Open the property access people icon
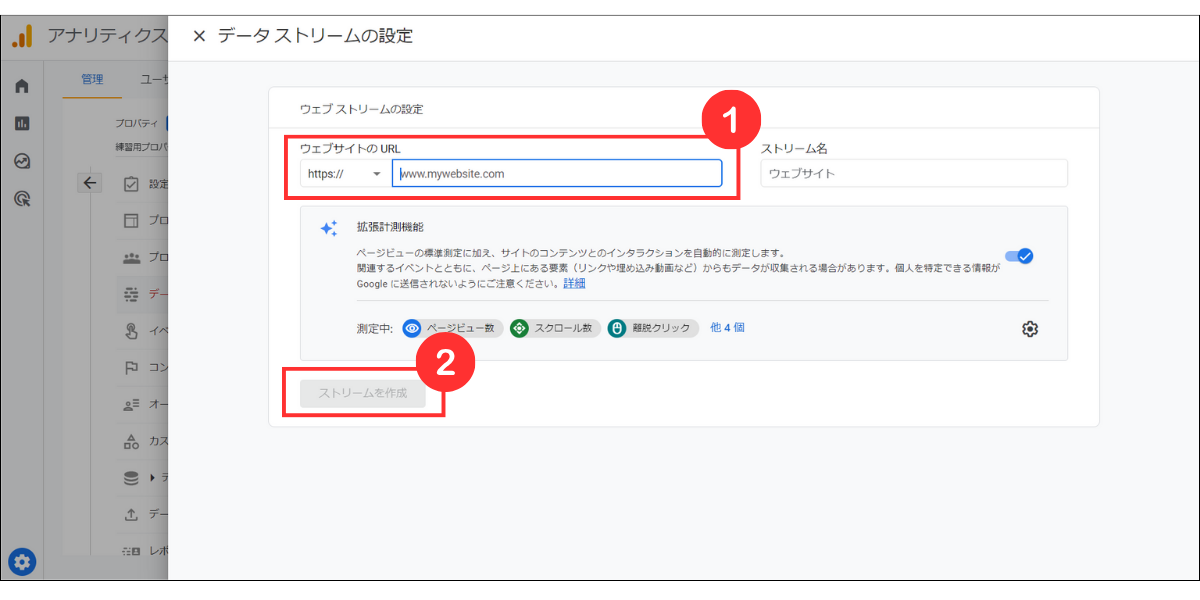 click(131, 257)
